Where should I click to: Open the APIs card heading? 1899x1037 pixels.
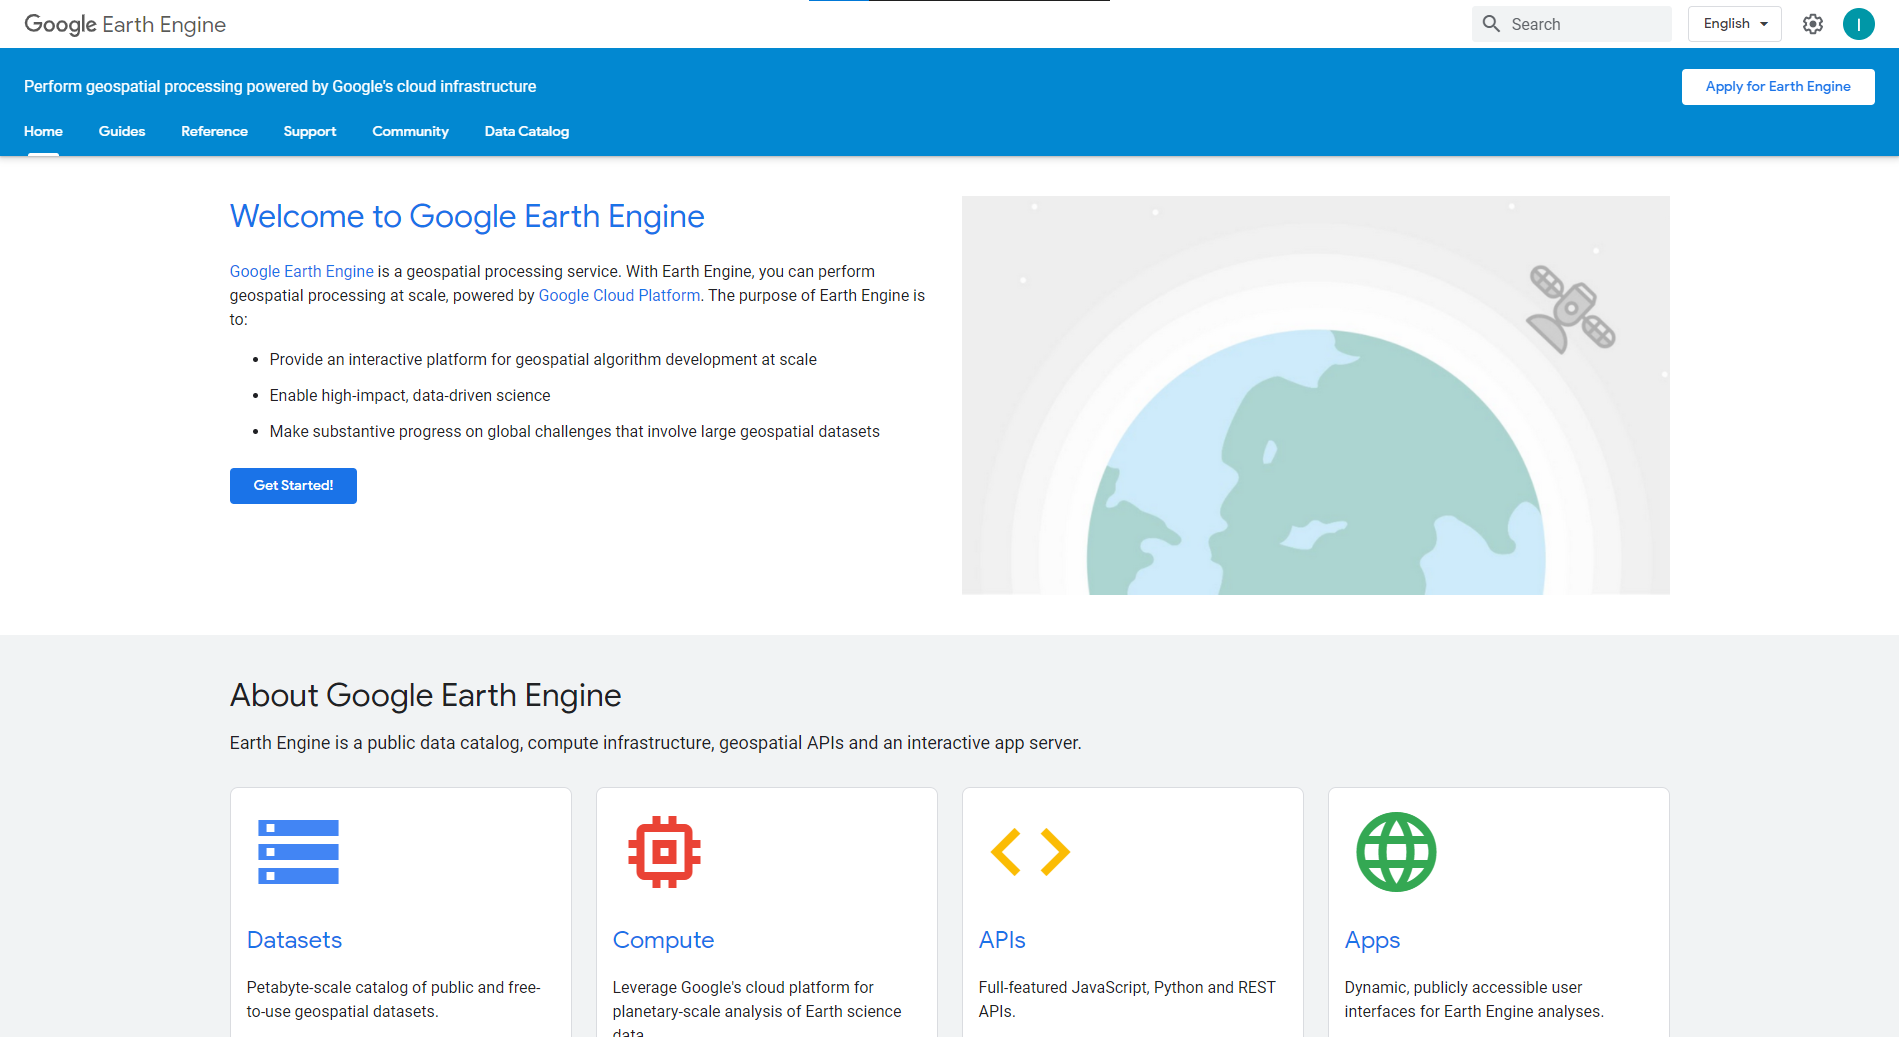click(x=1002, y=940)
